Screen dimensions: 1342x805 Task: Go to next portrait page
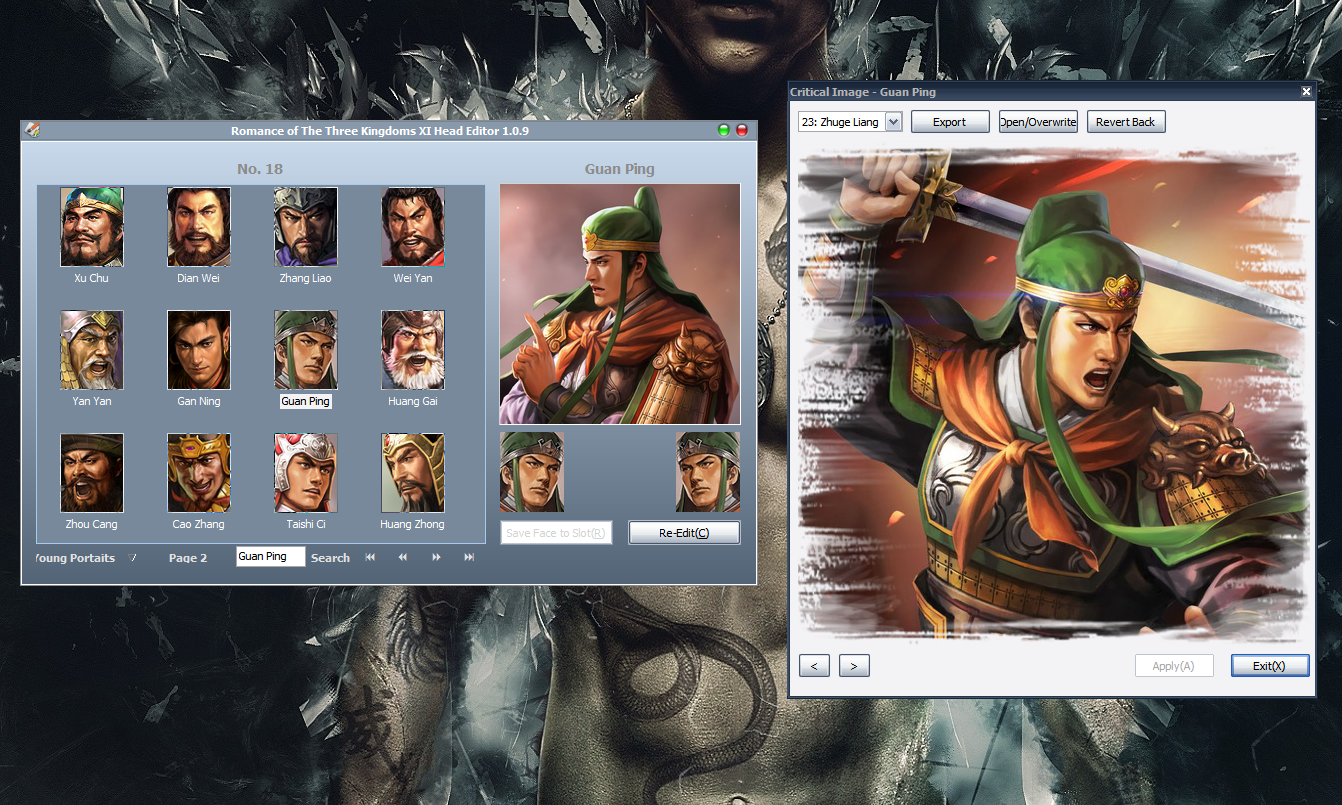[x=436, y=557]
